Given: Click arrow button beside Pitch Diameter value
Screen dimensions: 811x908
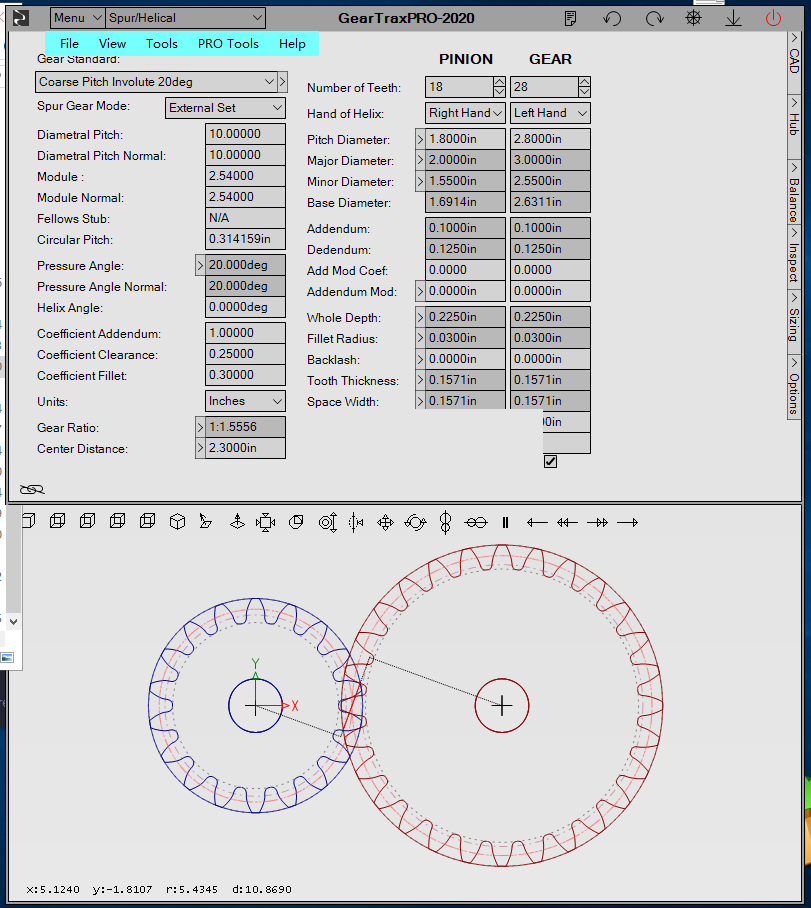Looking at the screenshot, I should coord(420,139).
